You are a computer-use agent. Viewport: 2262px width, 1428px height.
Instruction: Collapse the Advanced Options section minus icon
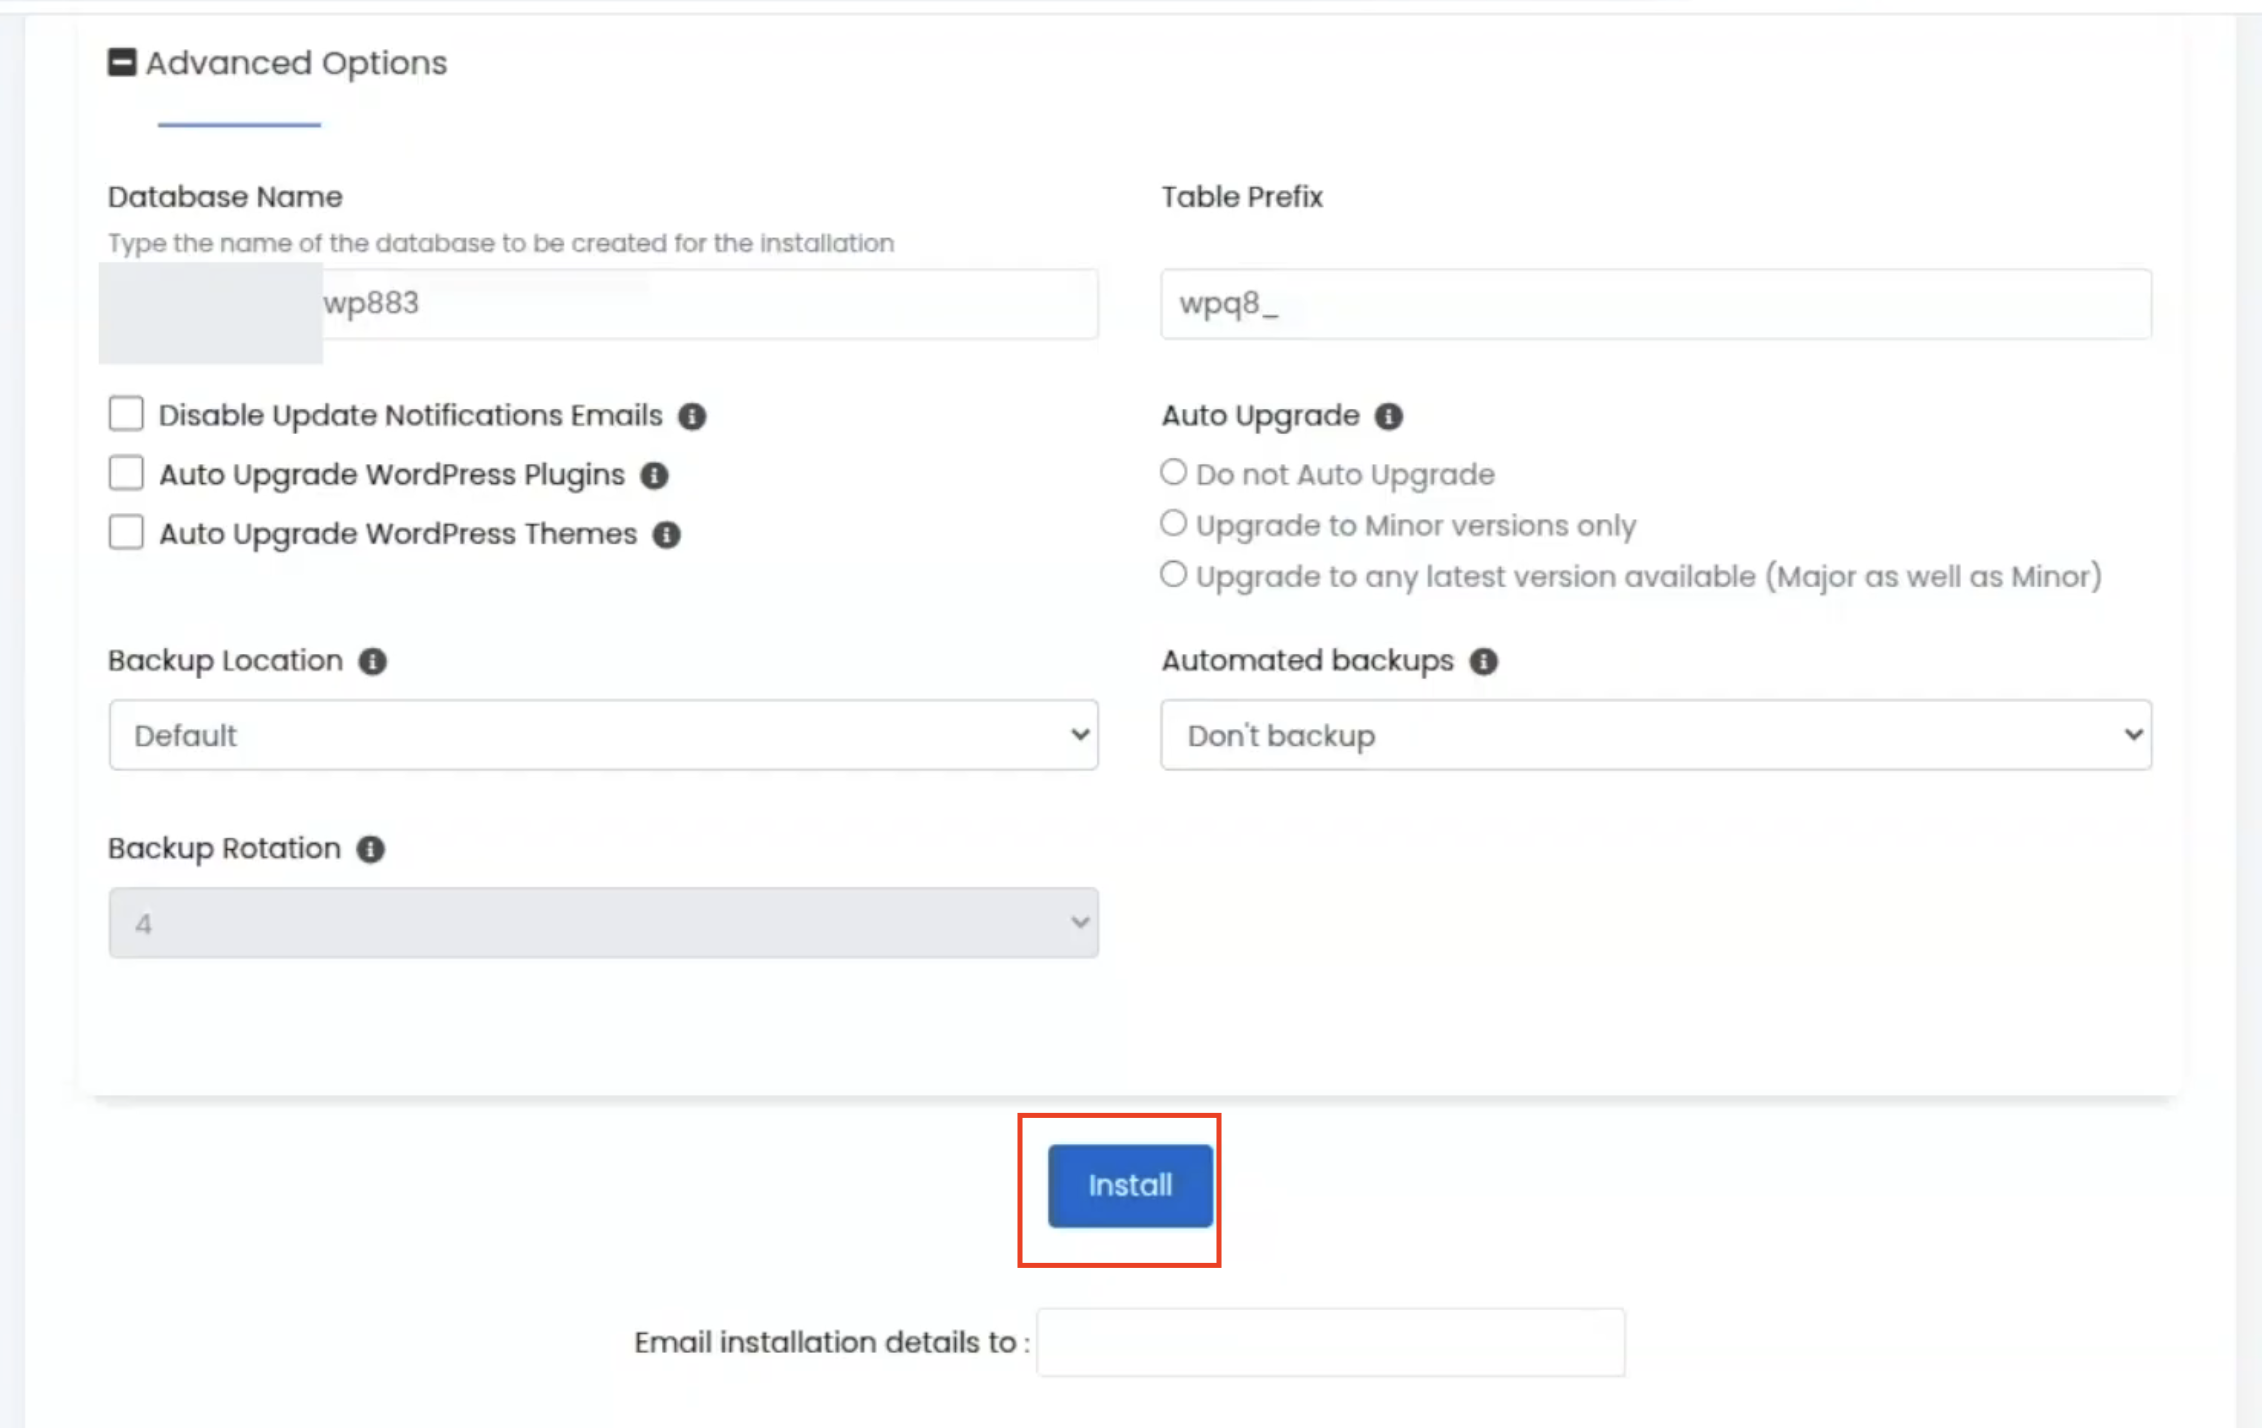(x=122, y=62)
